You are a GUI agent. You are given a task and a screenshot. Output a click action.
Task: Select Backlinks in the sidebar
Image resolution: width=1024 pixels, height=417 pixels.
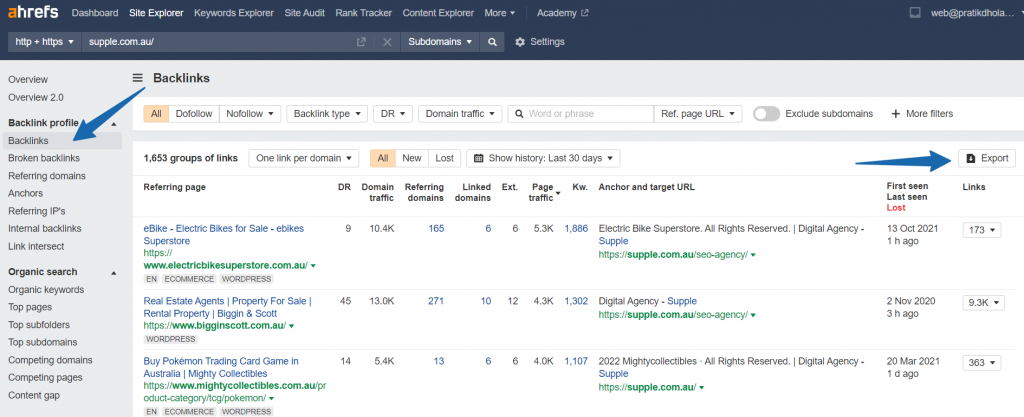coord(62,140)
